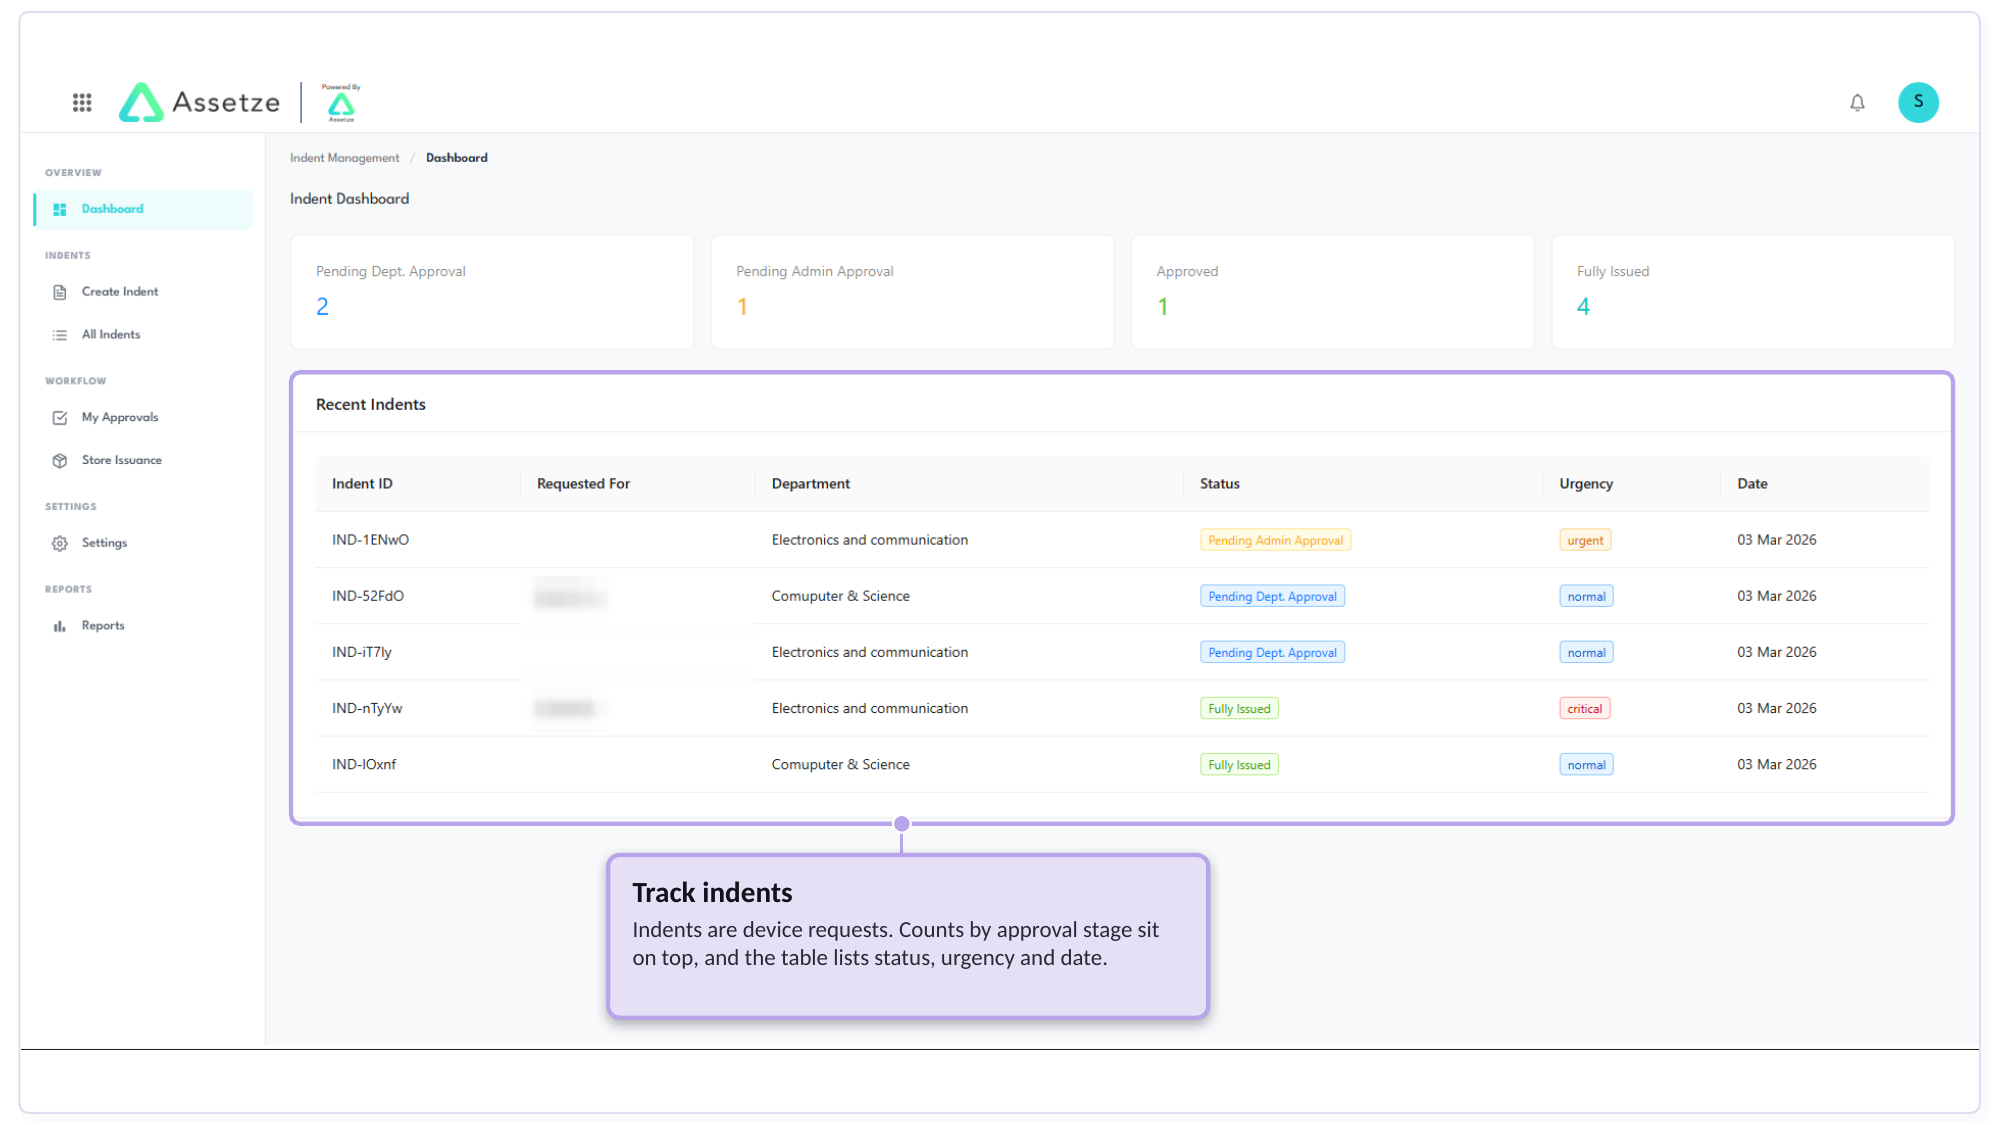Click the Recent Indents heading
The width and height of the screenshot is (2001, 1125).
[370, 404]
